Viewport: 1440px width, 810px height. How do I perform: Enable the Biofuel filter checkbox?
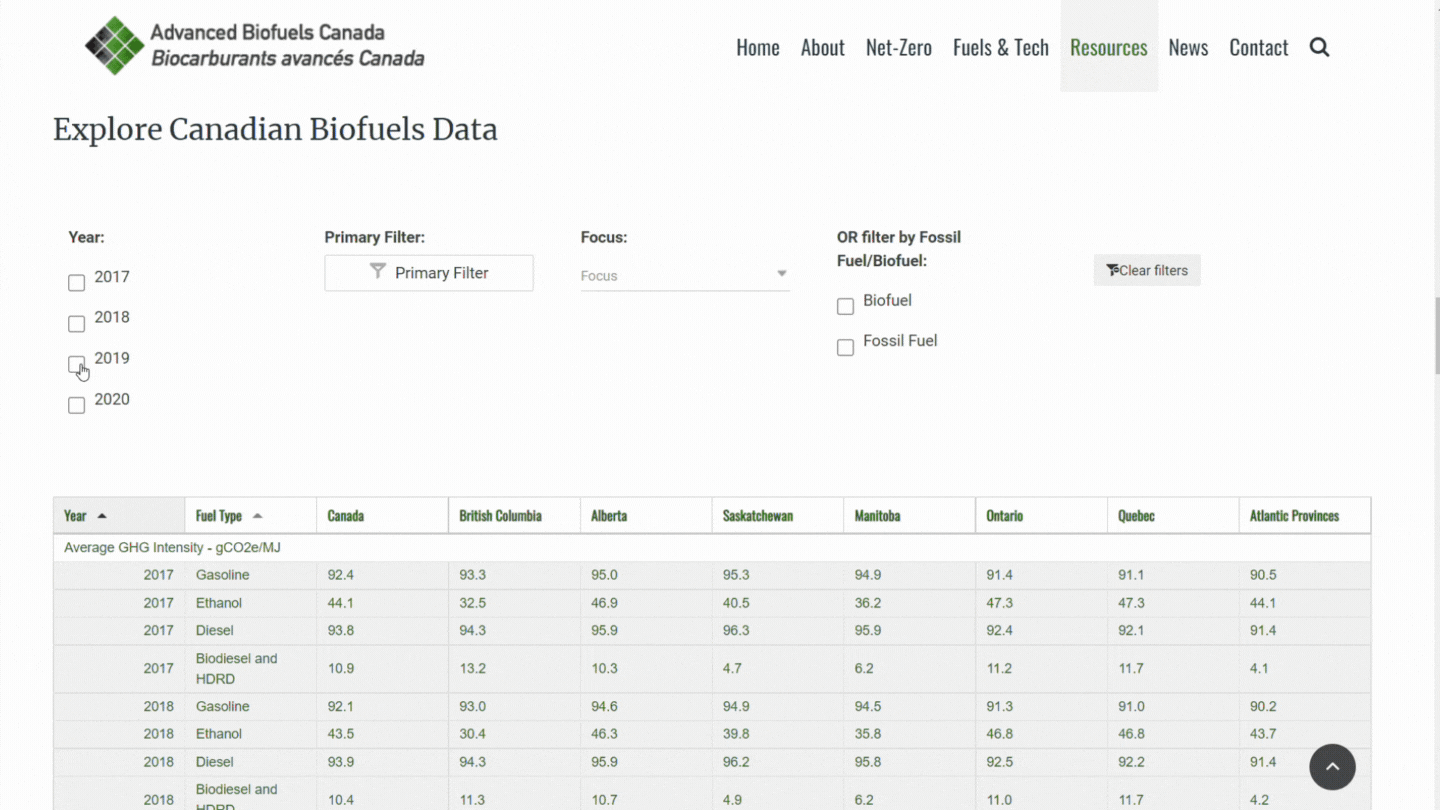click(x=845, y=306)
